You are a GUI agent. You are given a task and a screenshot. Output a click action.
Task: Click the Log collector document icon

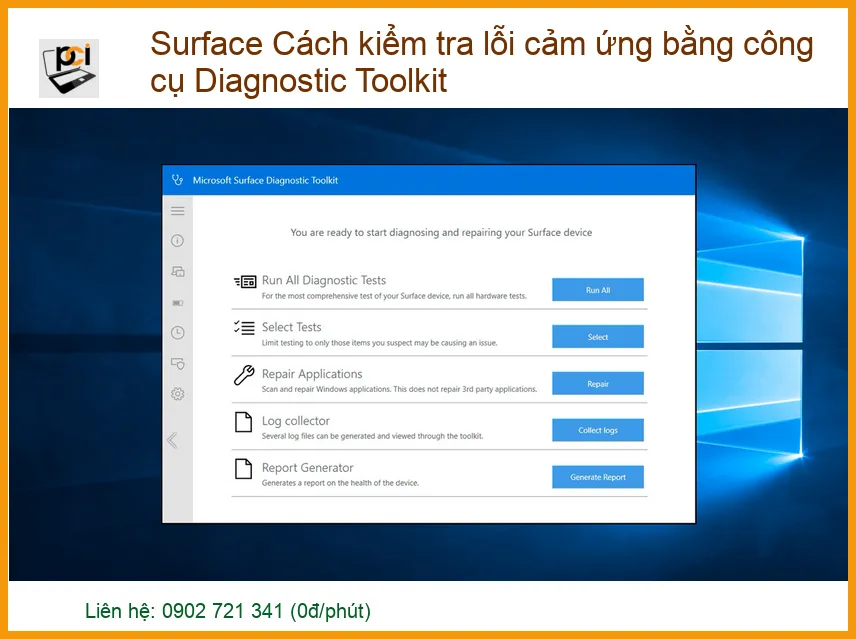[x=243, y=422]
